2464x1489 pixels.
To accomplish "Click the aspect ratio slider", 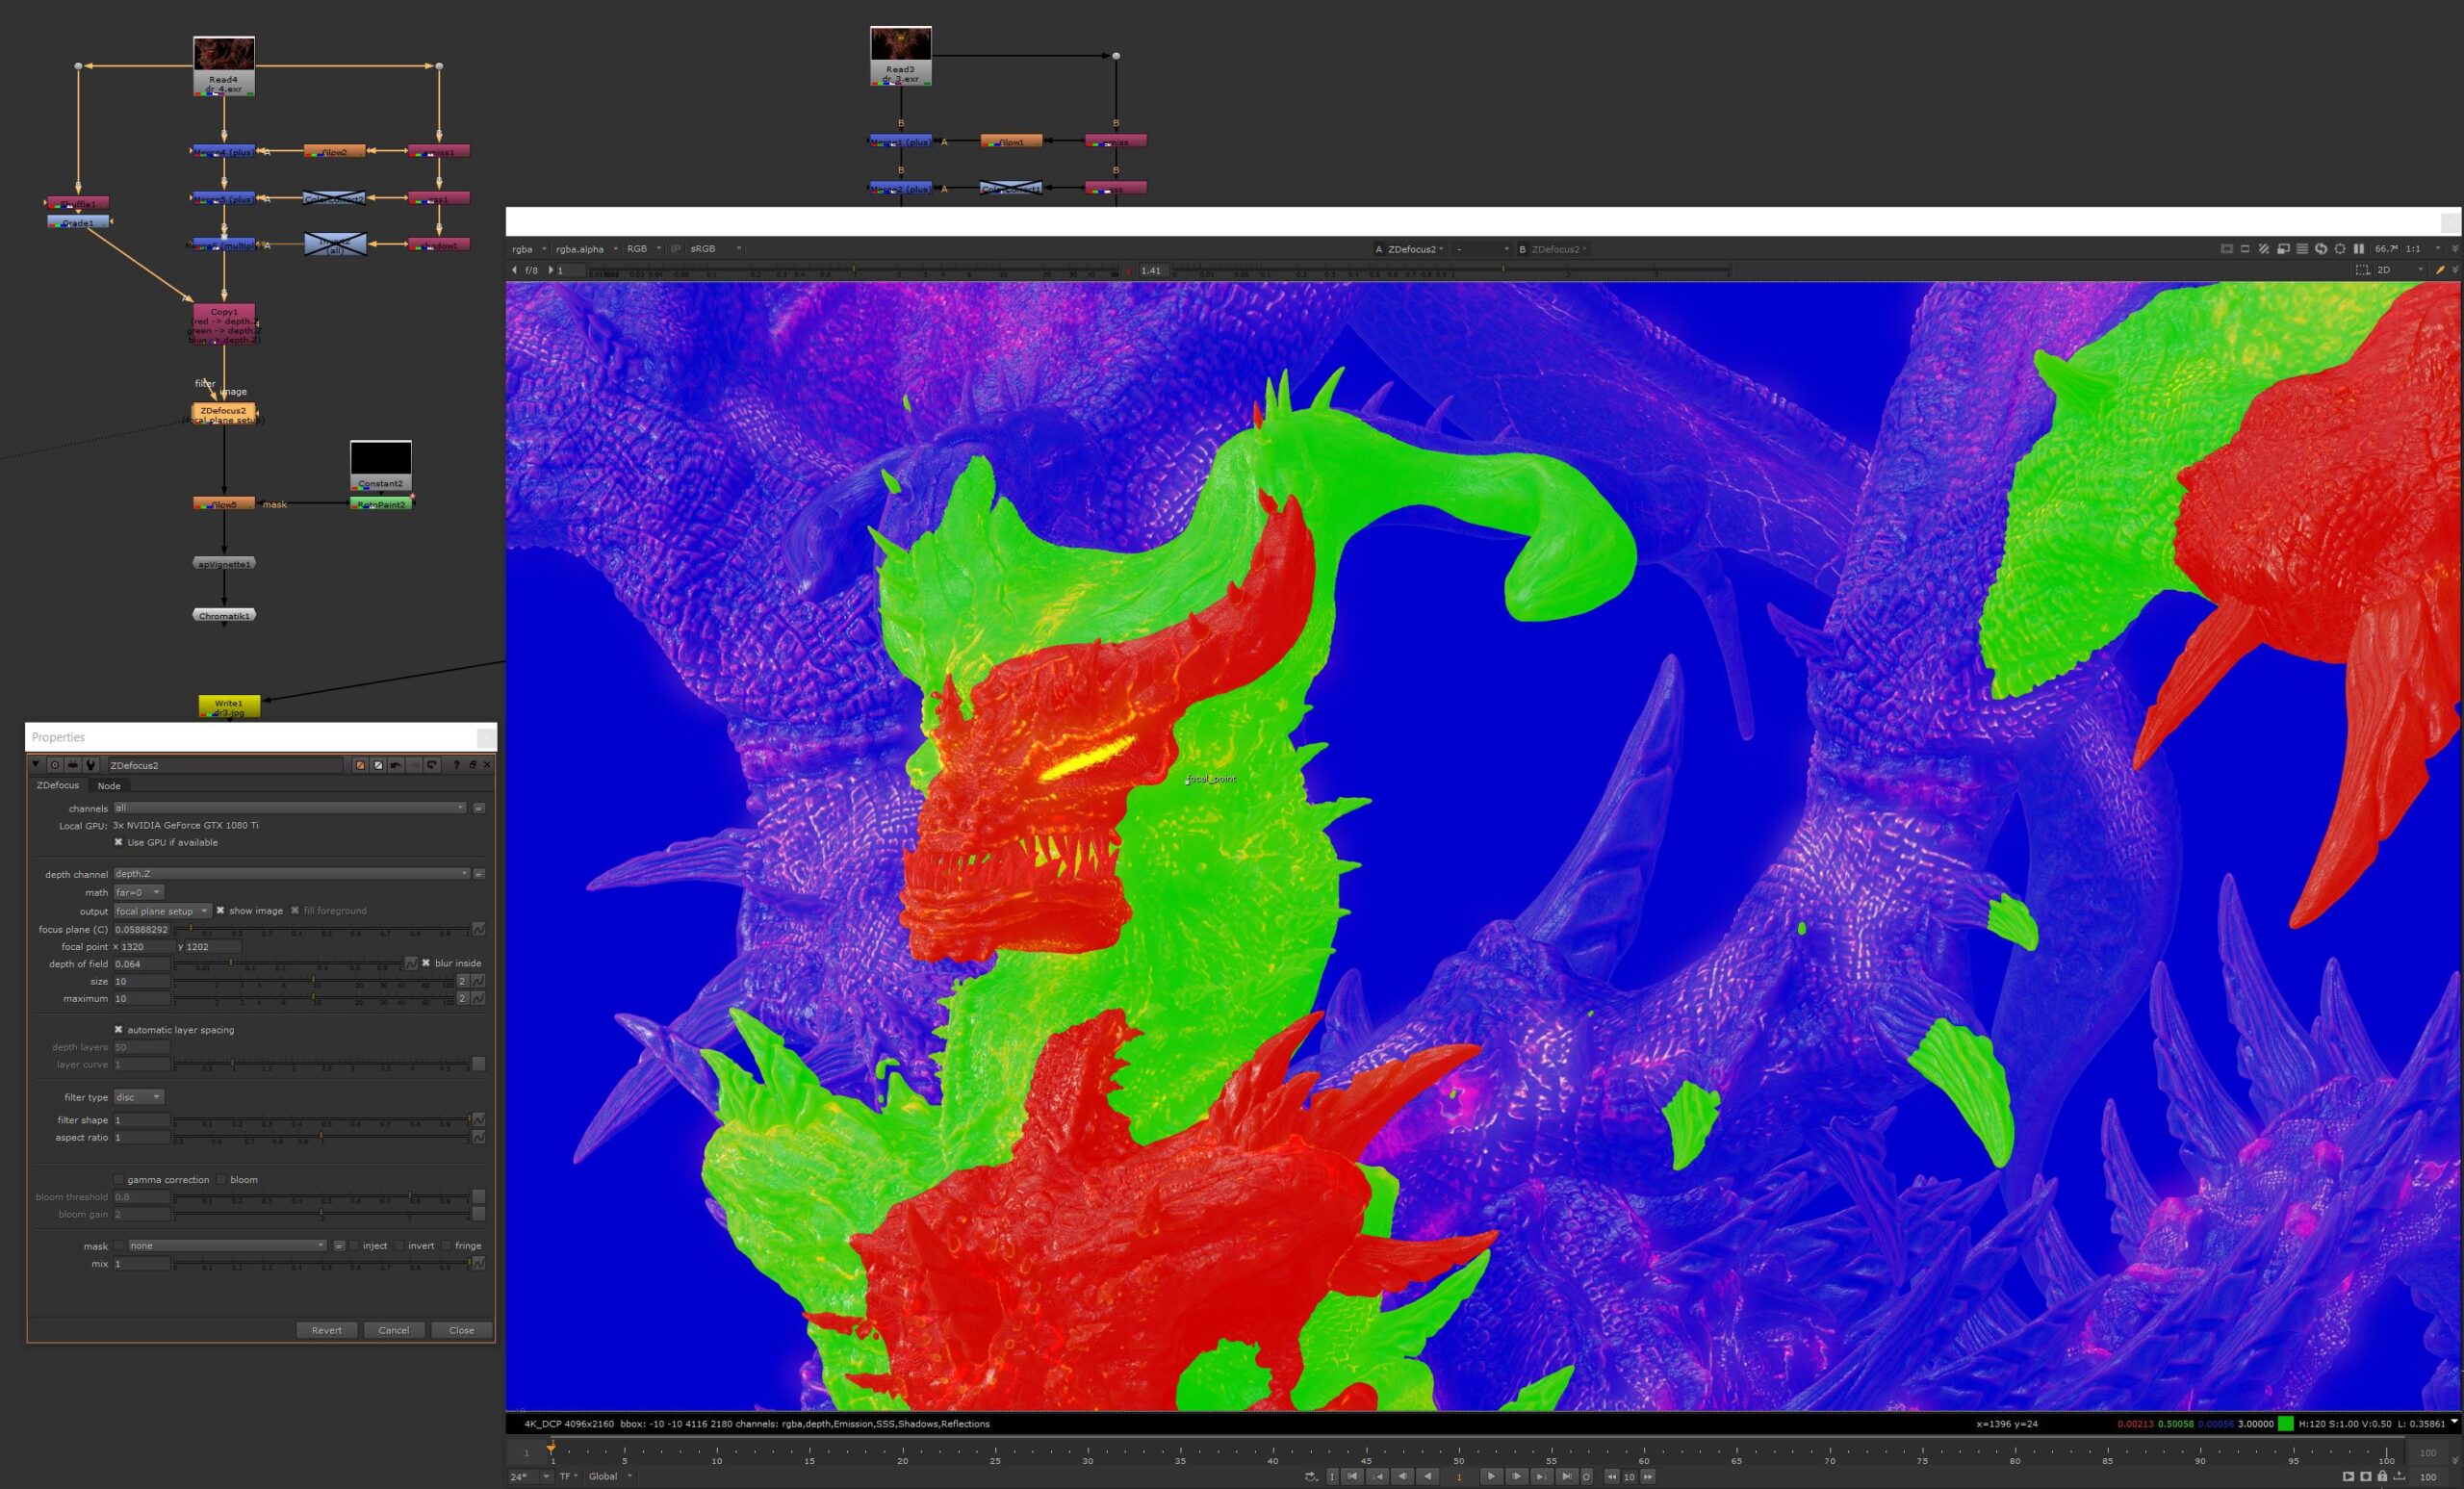I will [322, 1138].
